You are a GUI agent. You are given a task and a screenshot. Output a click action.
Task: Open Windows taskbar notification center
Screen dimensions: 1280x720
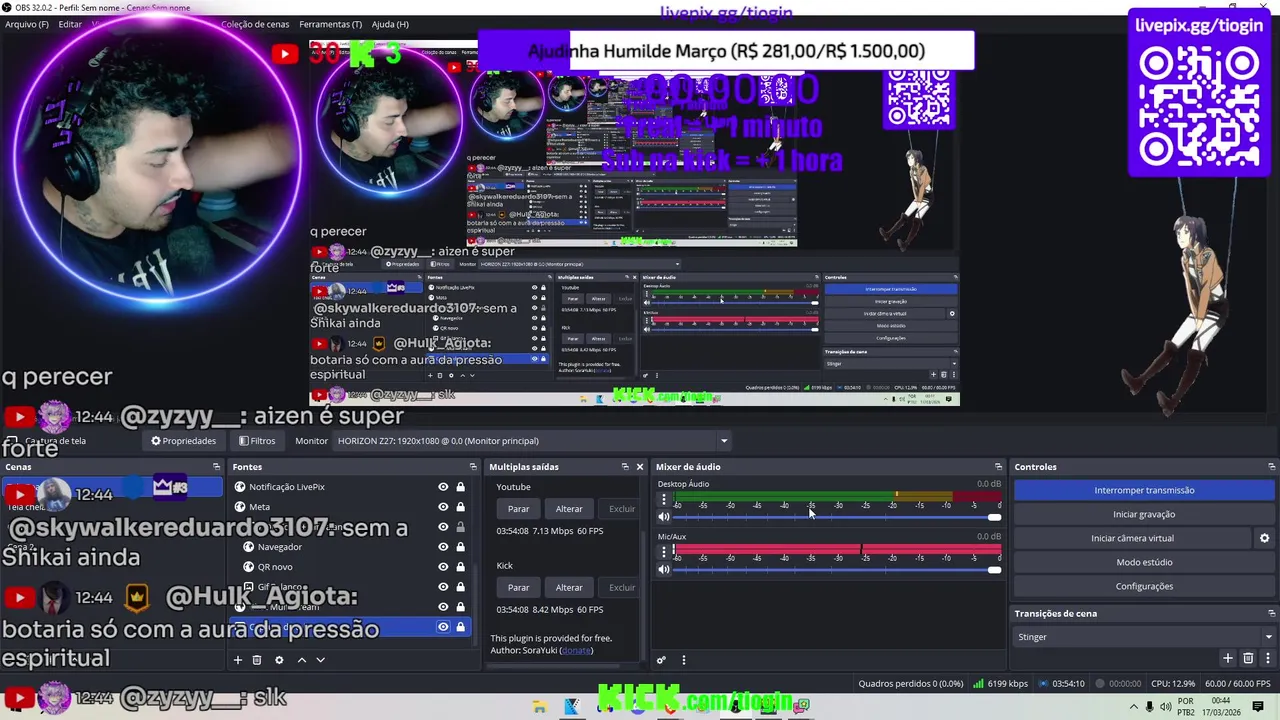pos(1258,707)
